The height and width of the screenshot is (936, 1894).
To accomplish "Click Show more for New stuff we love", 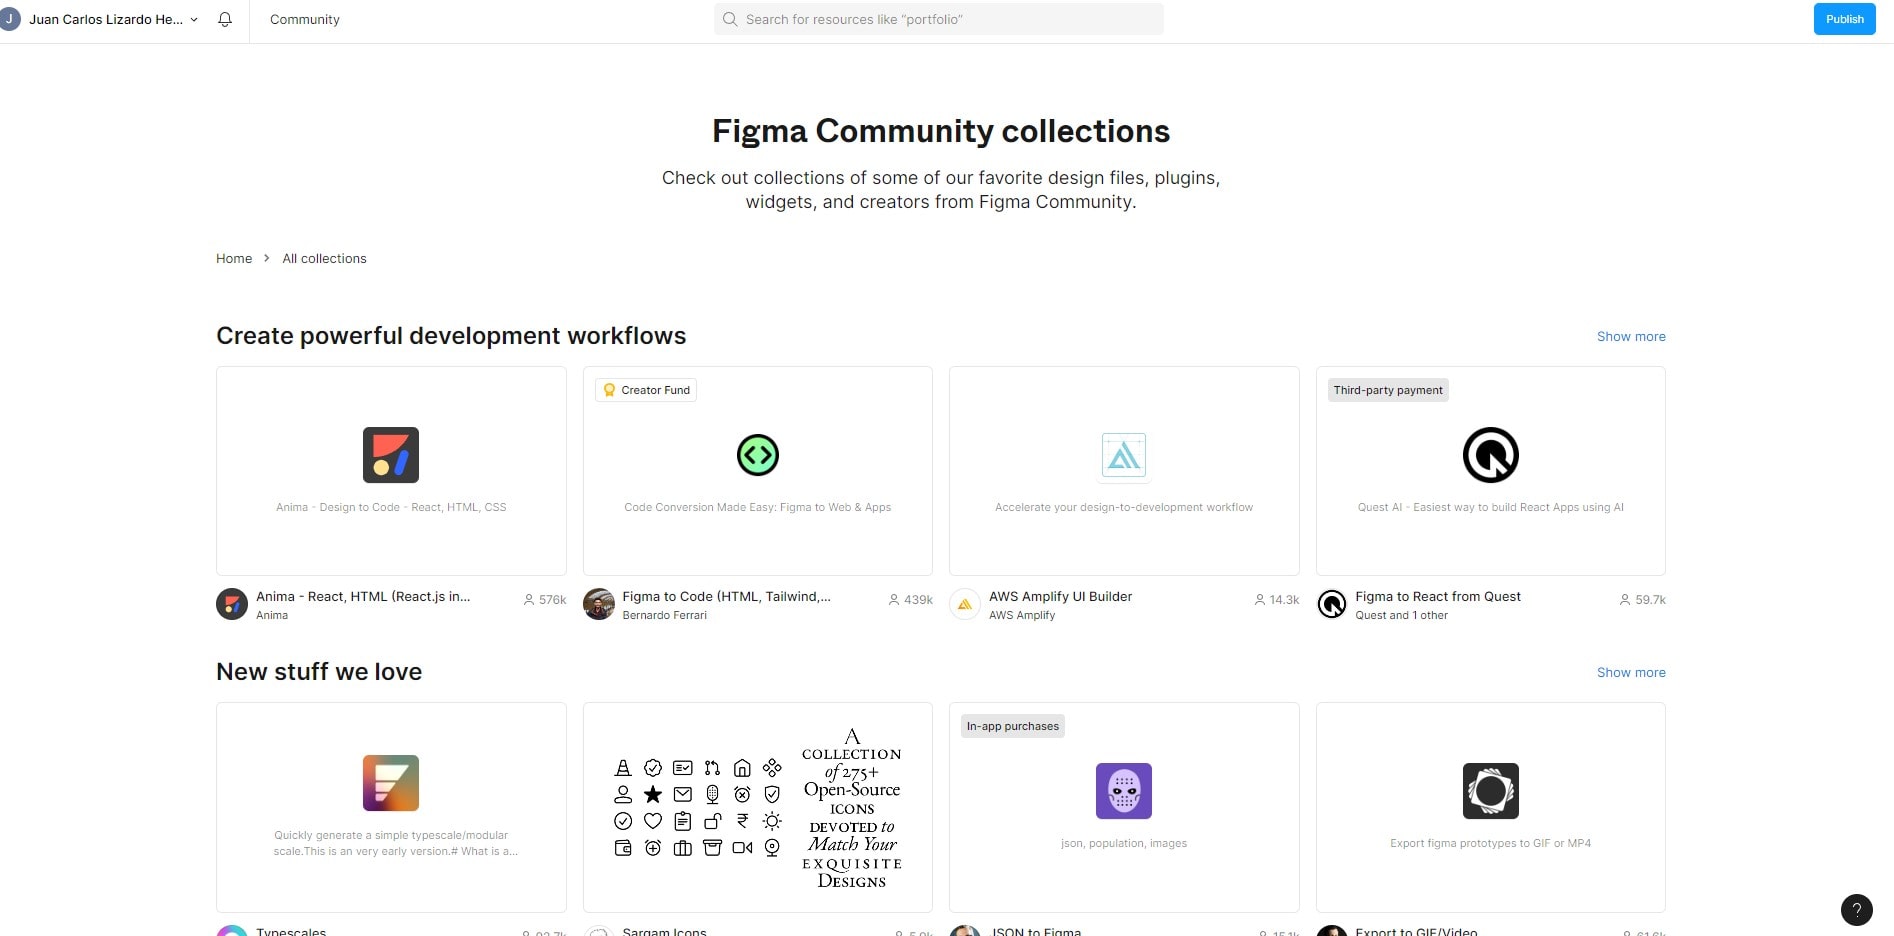I will pos(1630,672).
